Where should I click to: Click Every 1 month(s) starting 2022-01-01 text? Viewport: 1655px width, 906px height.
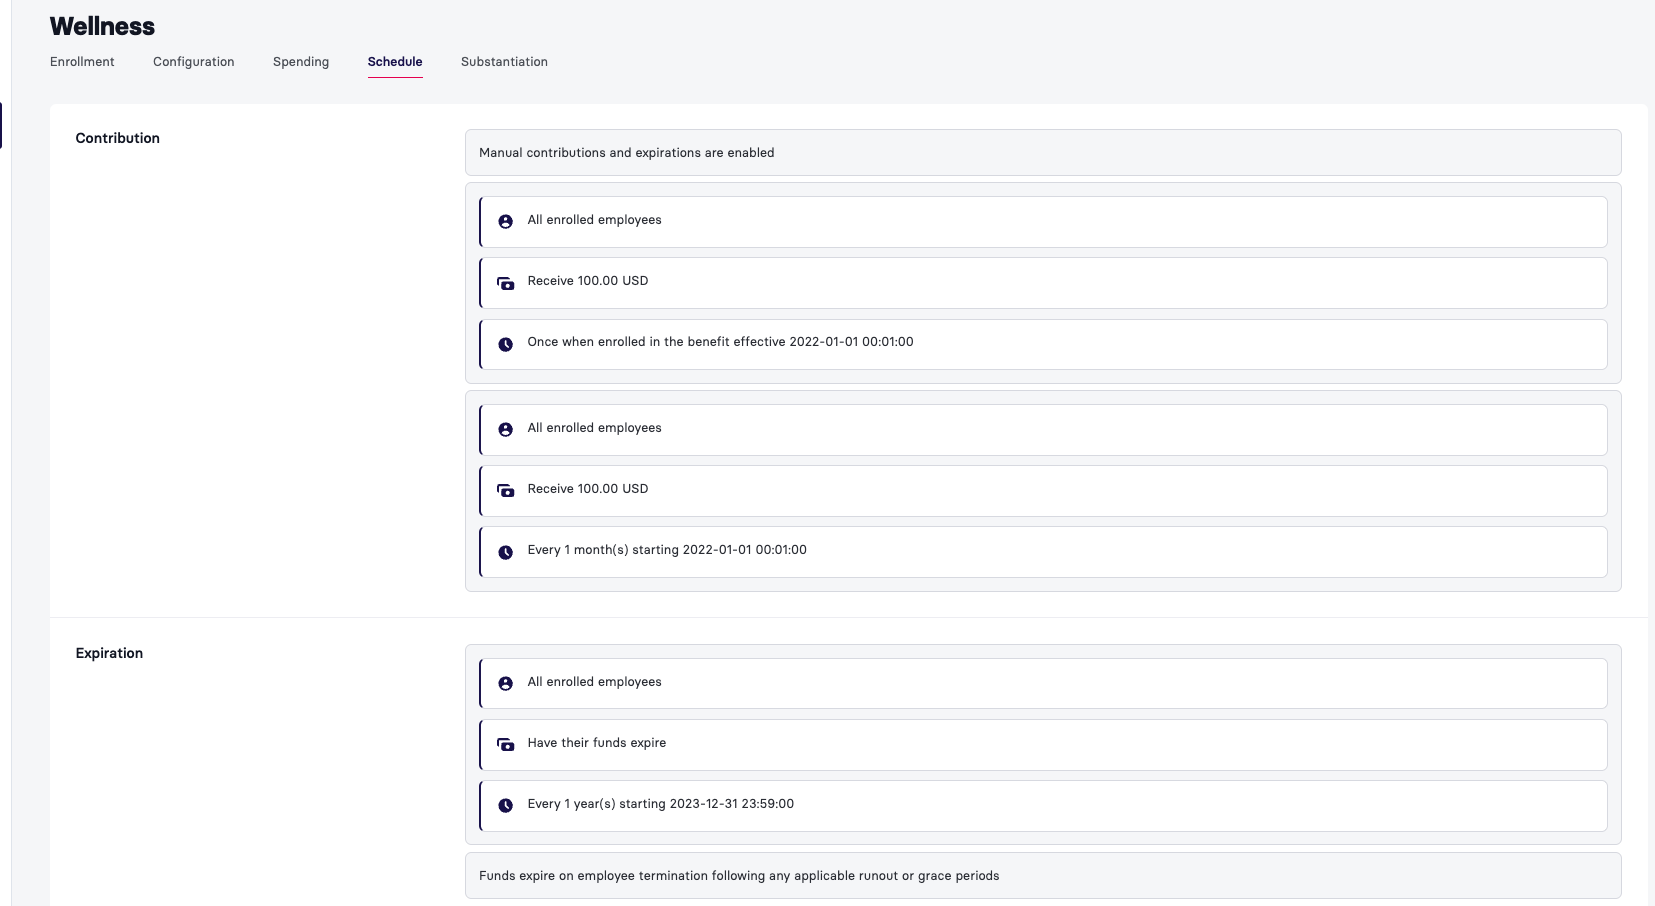pos(667,550)
